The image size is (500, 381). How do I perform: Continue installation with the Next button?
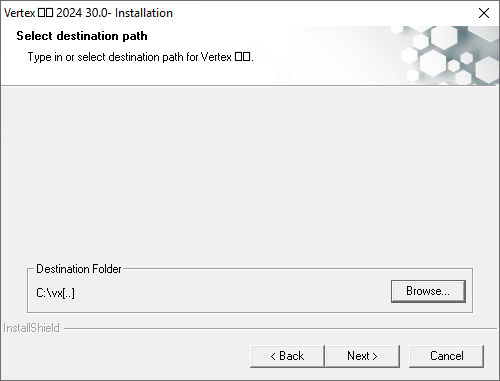click(362, 356)
